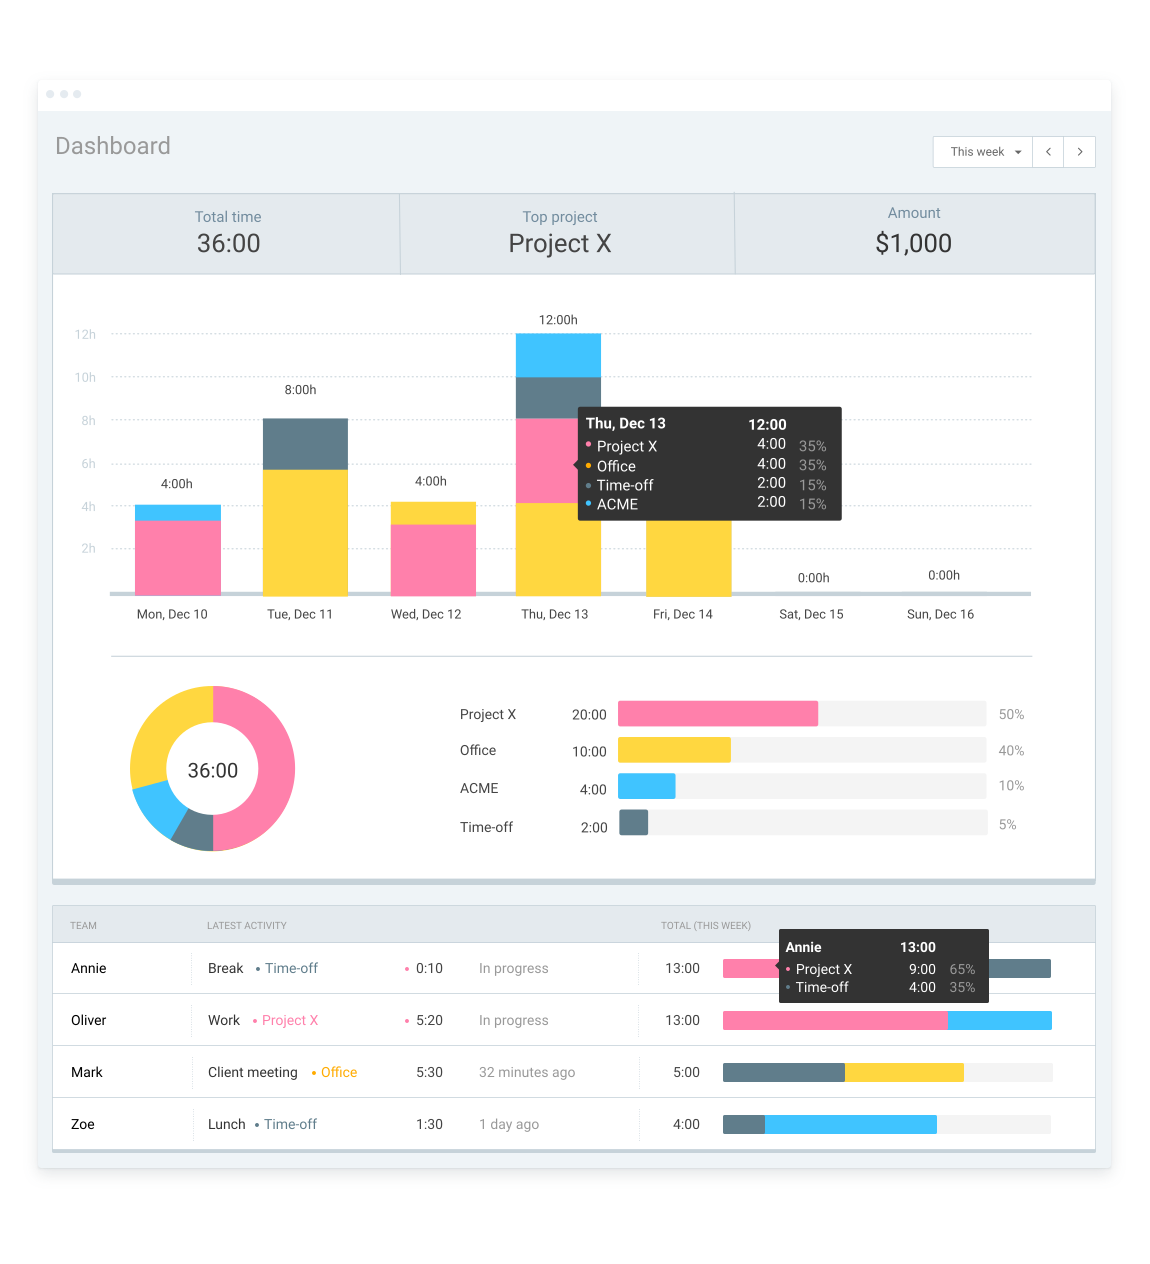Viewport: 1150px width, 1264px height.
Task: Click the pink Project X progress bar
Action: point(717,713)
